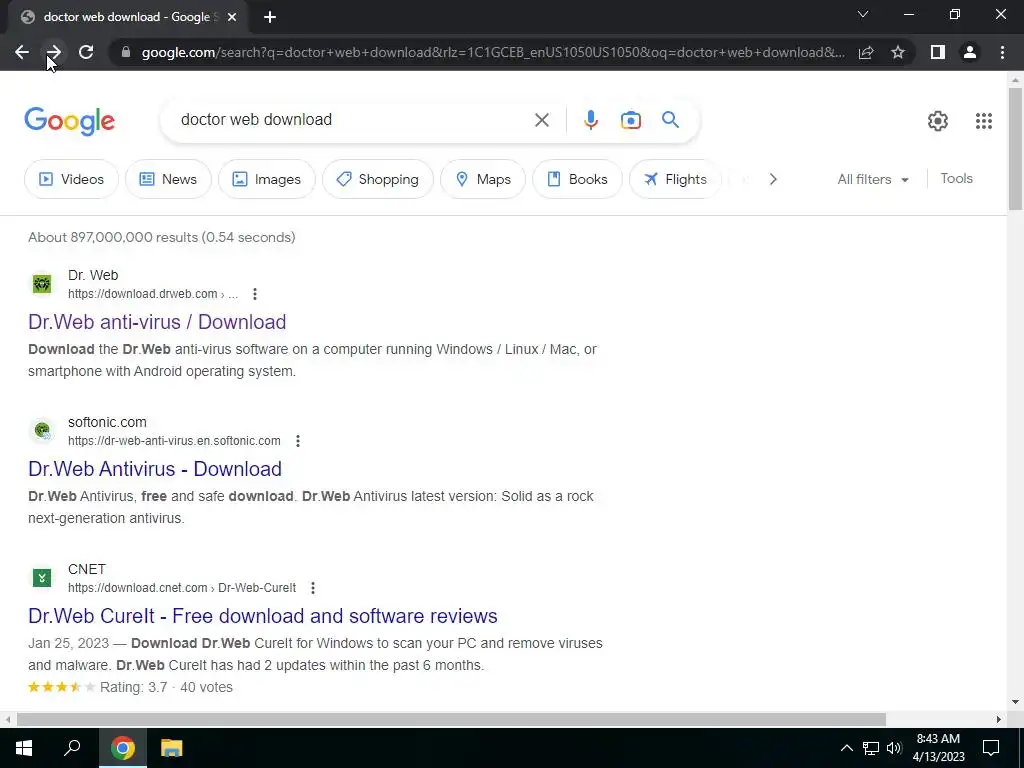Open the Chrome side panel
Viewport: 1024px width, 768px height.
[938, 52]
